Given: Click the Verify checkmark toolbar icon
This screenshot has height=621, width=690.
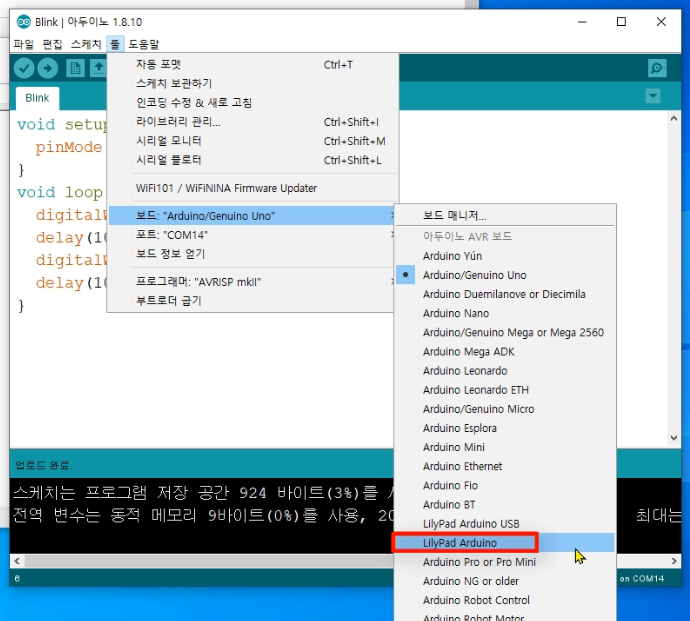Looking at the screenshot, I should pyautogui.click(x=24, y=68).
